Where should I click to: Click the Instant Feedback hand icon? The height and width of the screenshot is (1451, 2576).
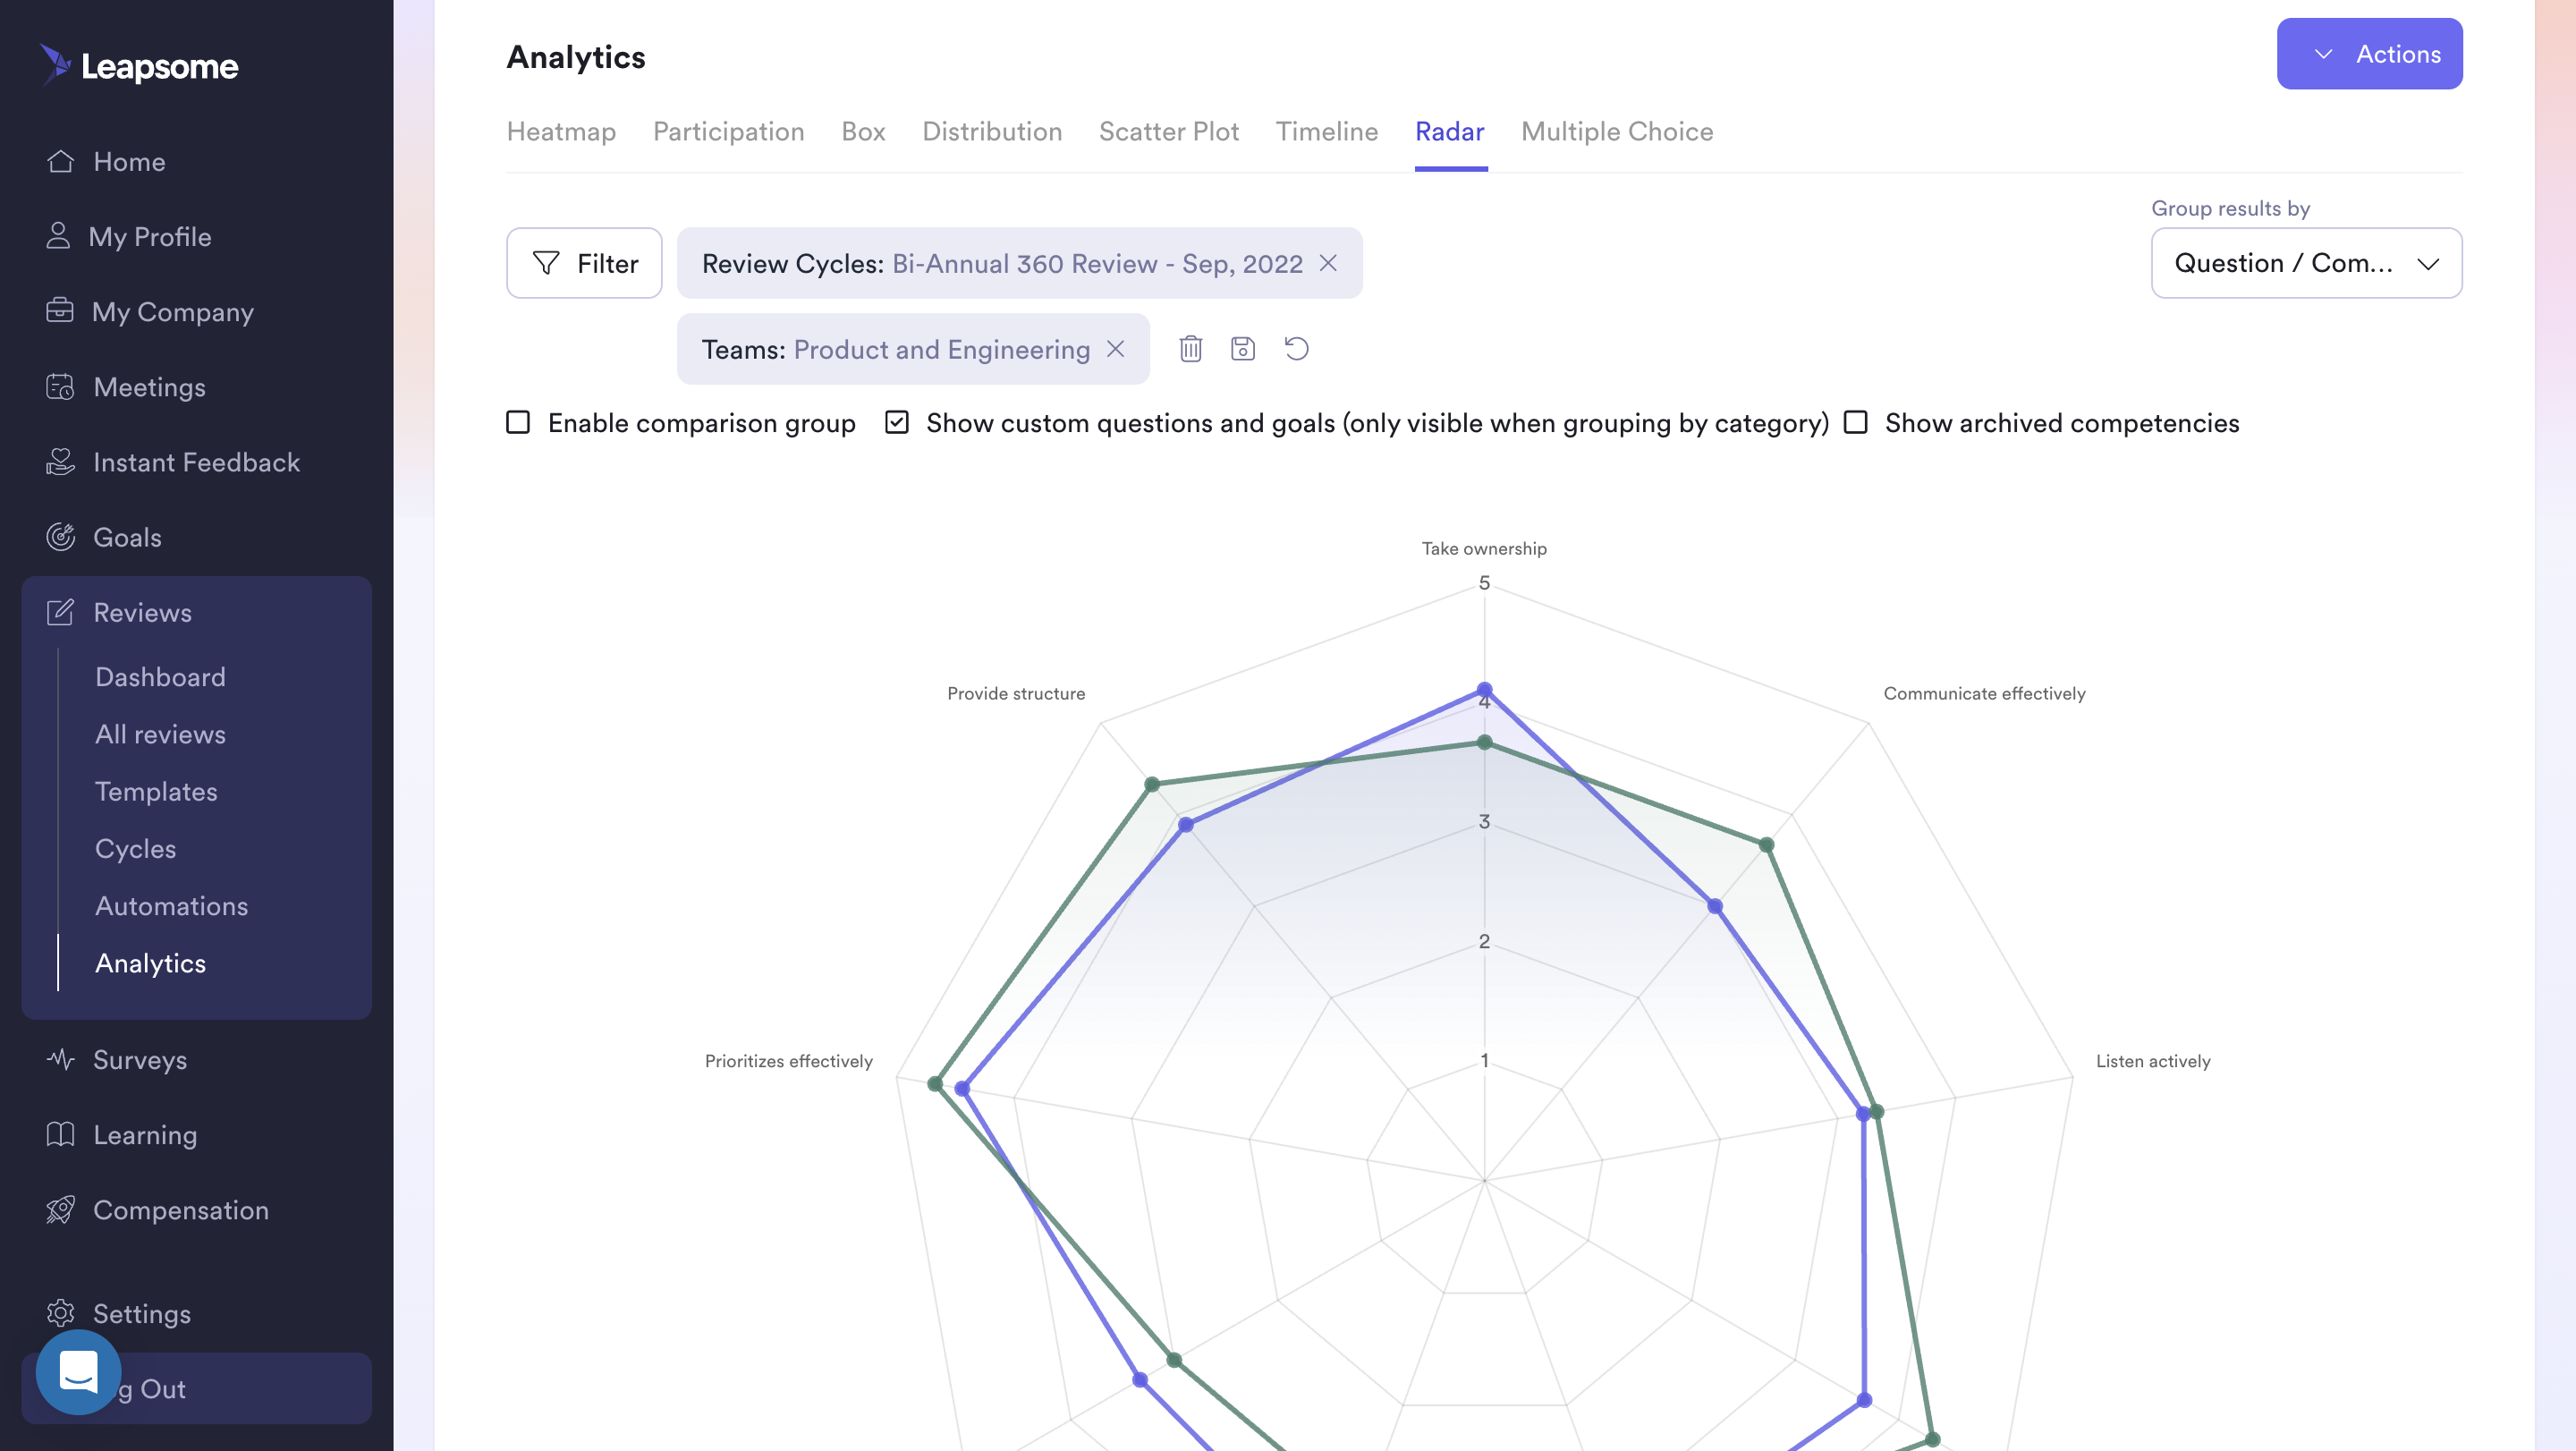coord(60,461)
